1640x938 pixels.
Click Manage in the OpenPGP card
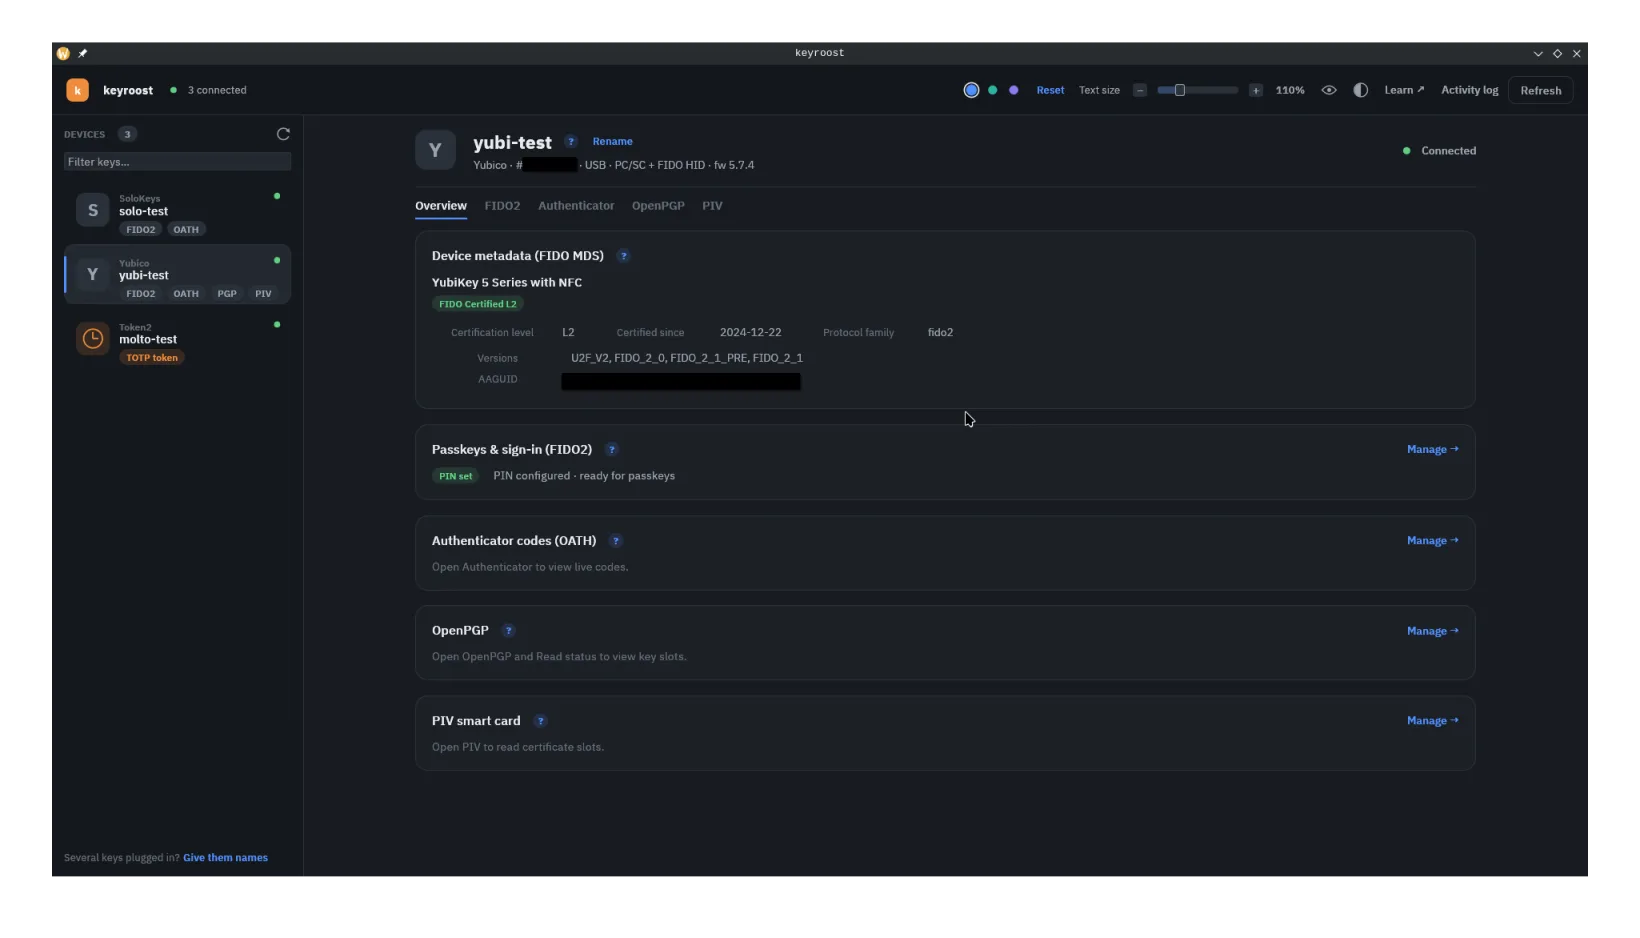coord(1432,631)
